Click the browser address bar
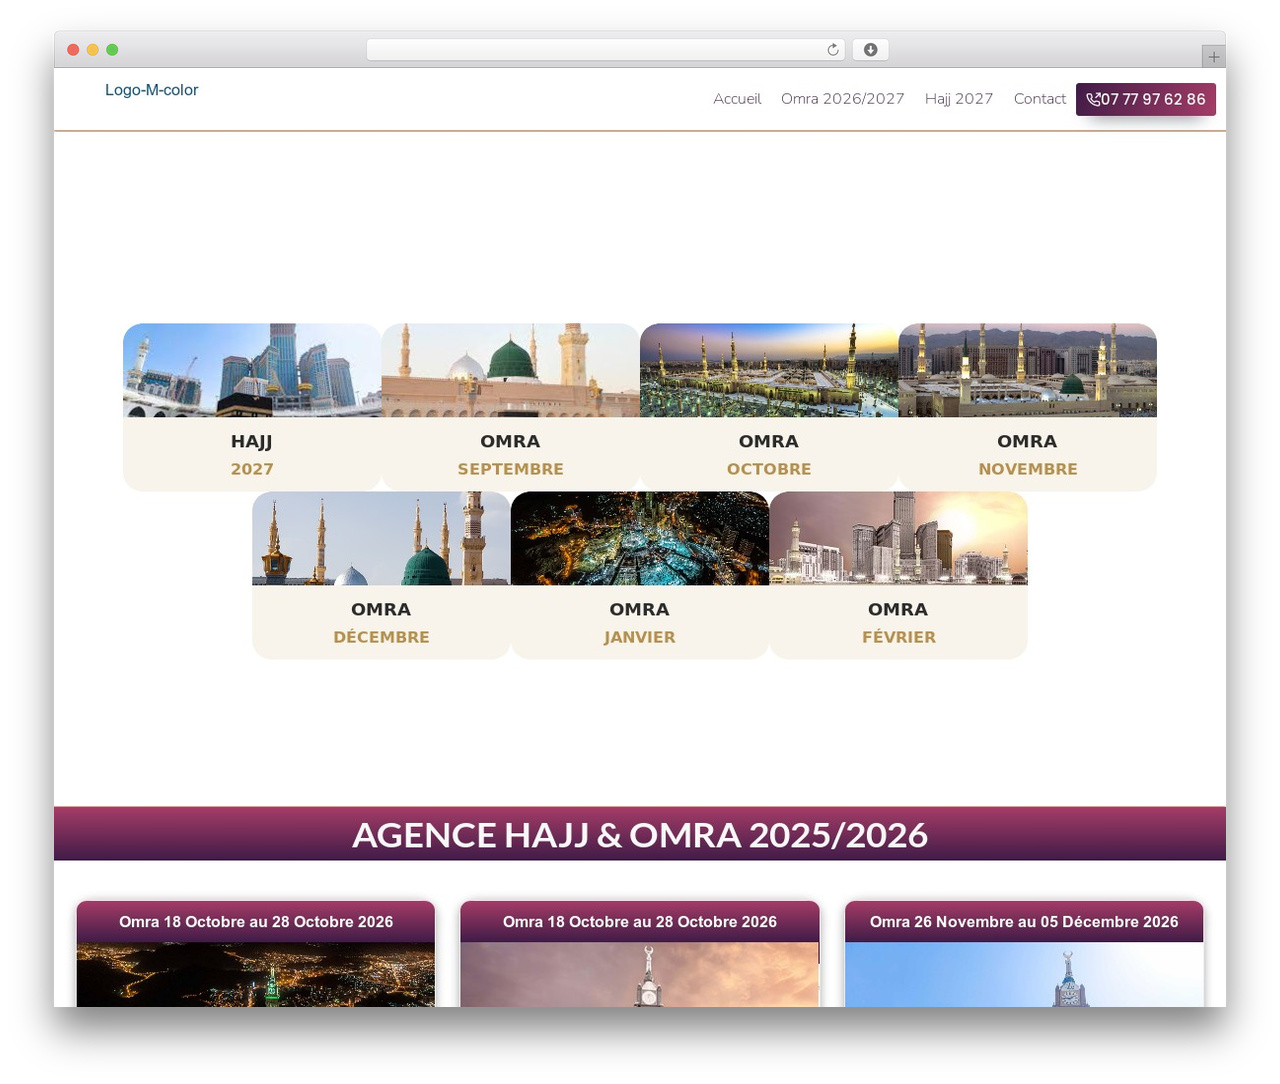This screenshot has height=1084, width=1280. (x=605, y=50)
